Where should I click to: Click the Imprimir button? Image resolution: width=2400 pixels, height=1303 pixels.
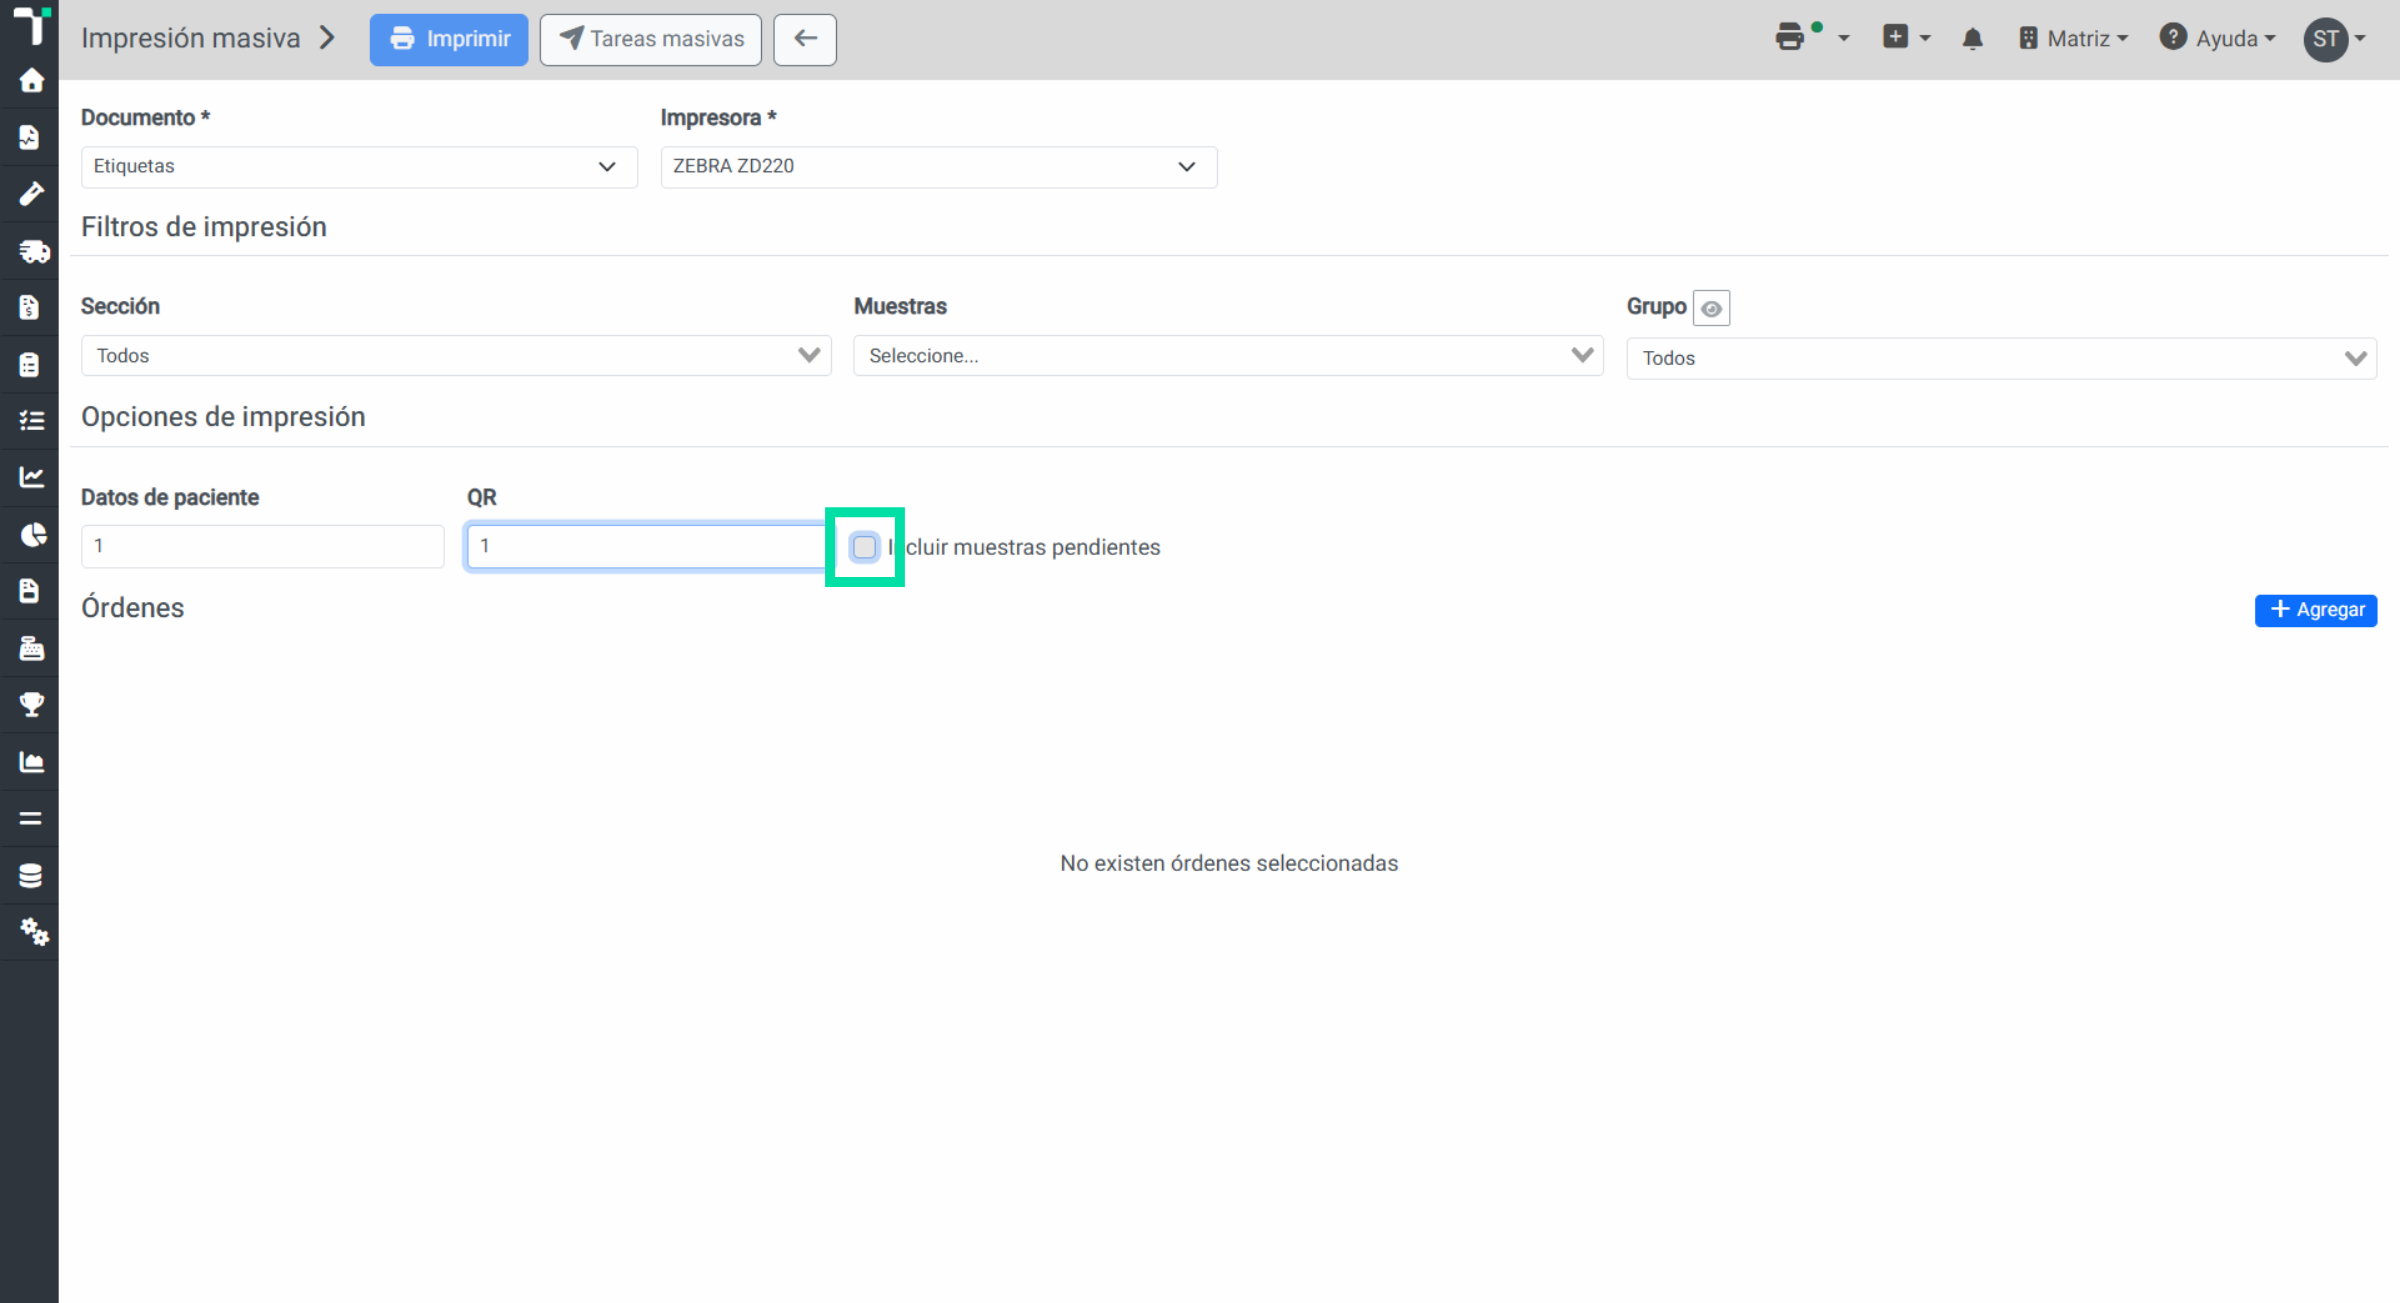pos(449,39)
